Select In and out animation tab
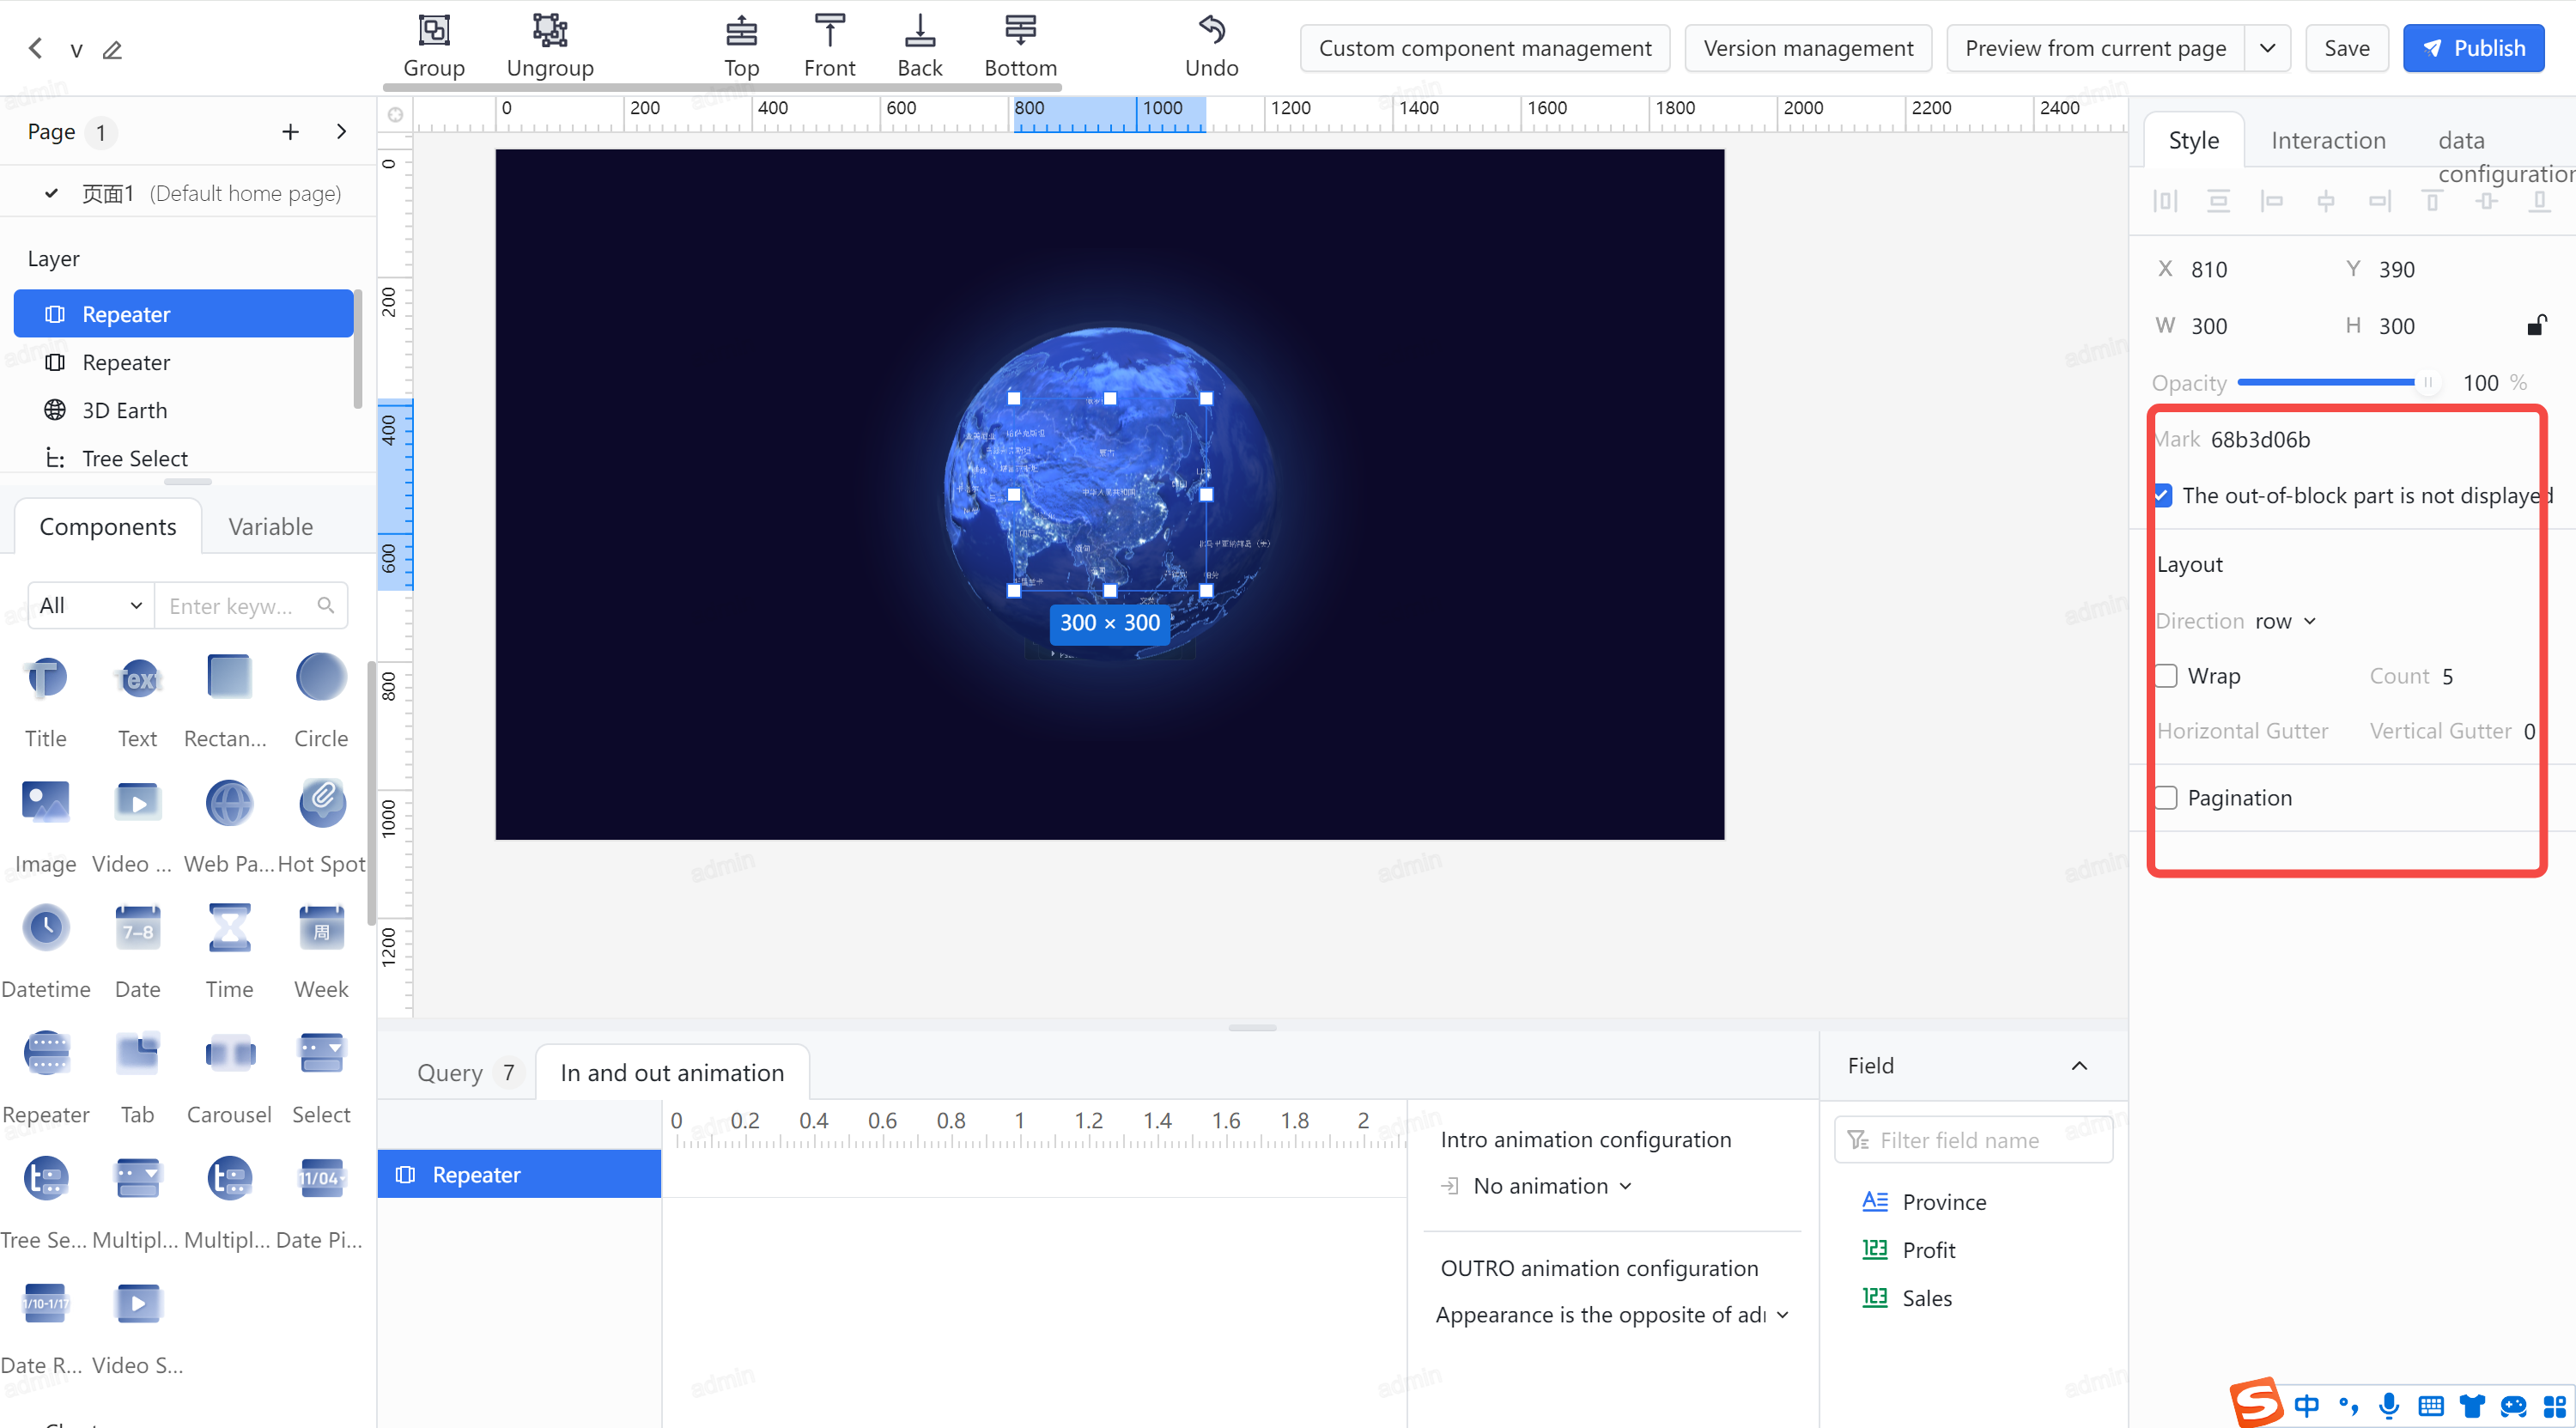Viewport: 2576px width, 1428px height. click(672, 1072)
